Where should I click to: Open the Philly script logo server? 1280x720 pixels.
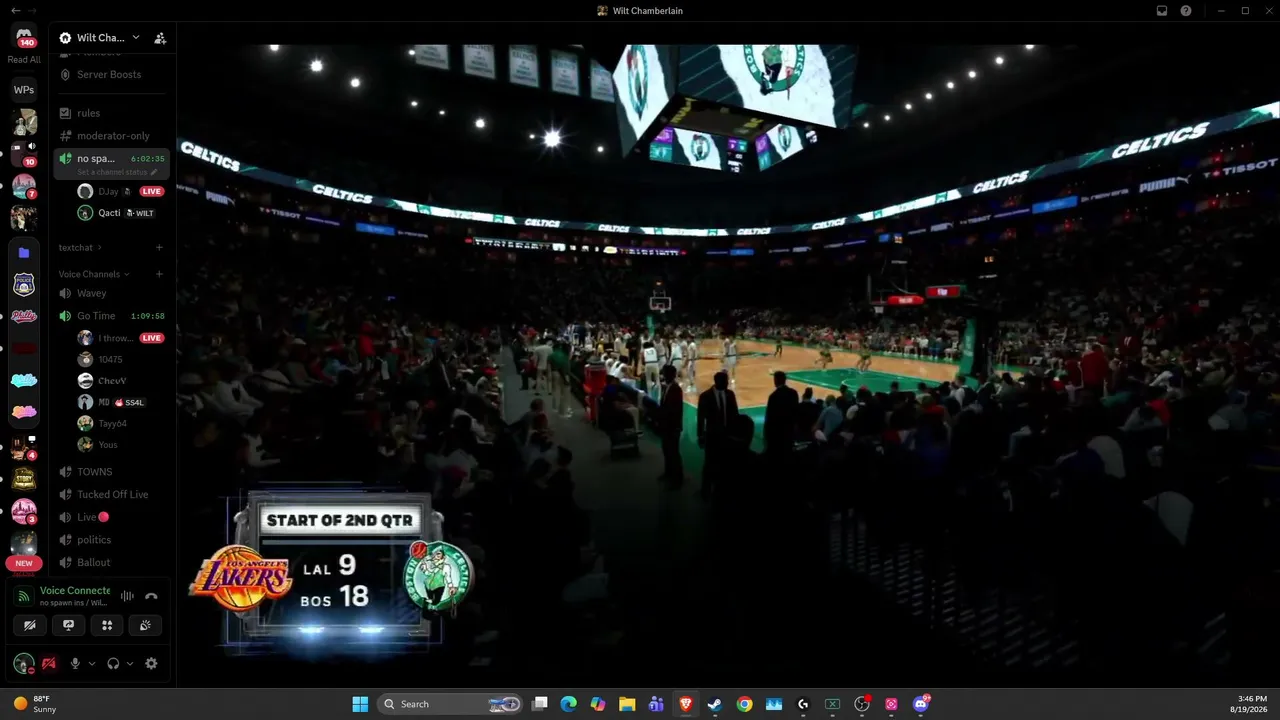tap(24, 316)
